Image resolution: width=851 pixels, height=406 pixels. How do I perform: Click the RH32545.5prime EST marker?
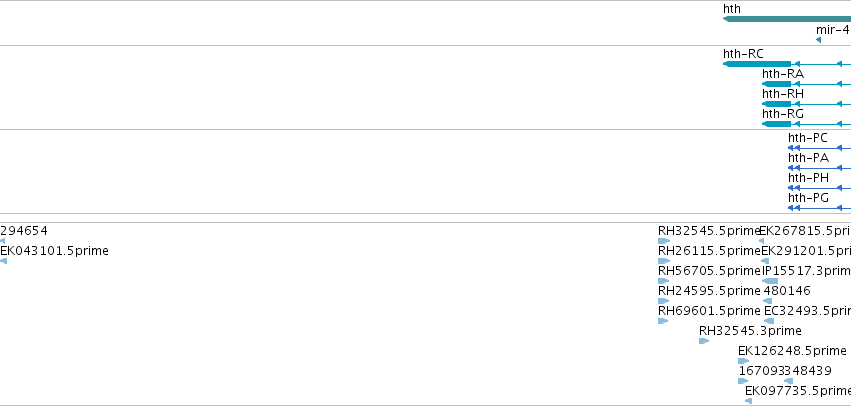click(664, 241)
